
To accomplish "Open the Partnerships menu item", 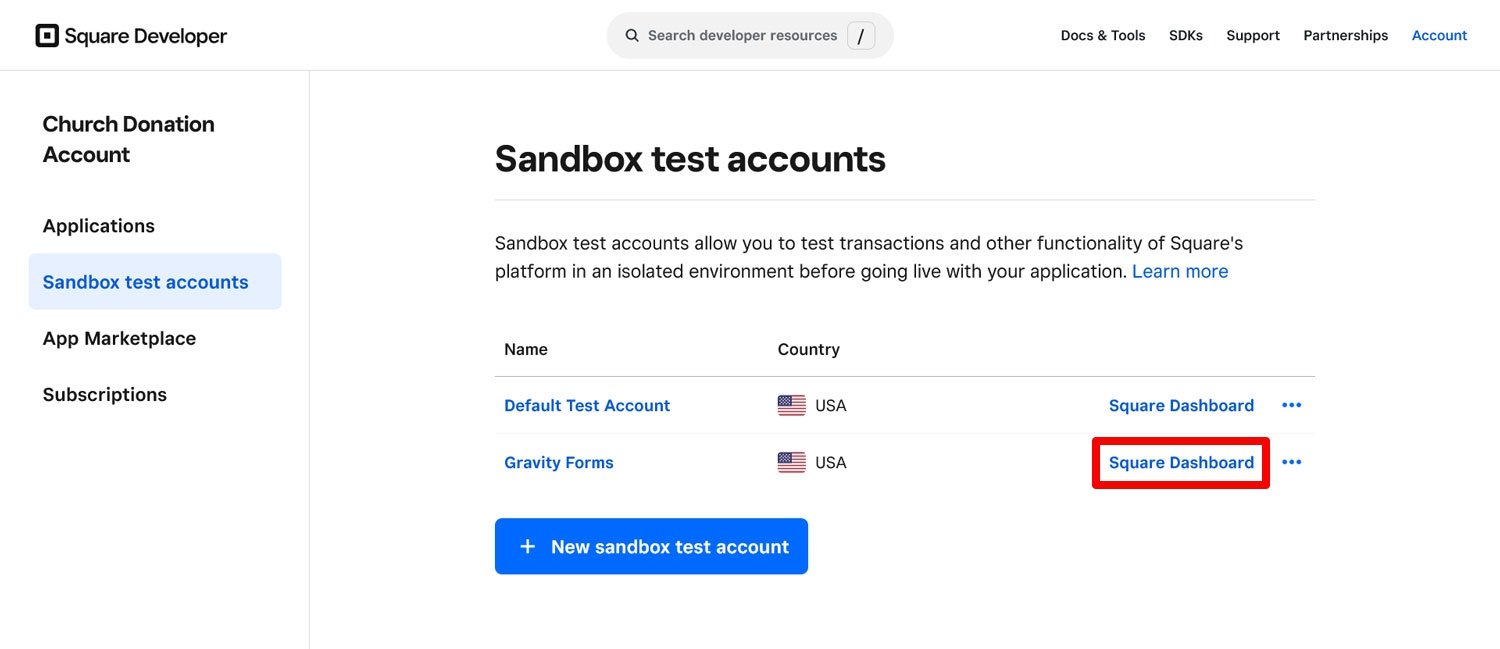I will [1345, 36].
